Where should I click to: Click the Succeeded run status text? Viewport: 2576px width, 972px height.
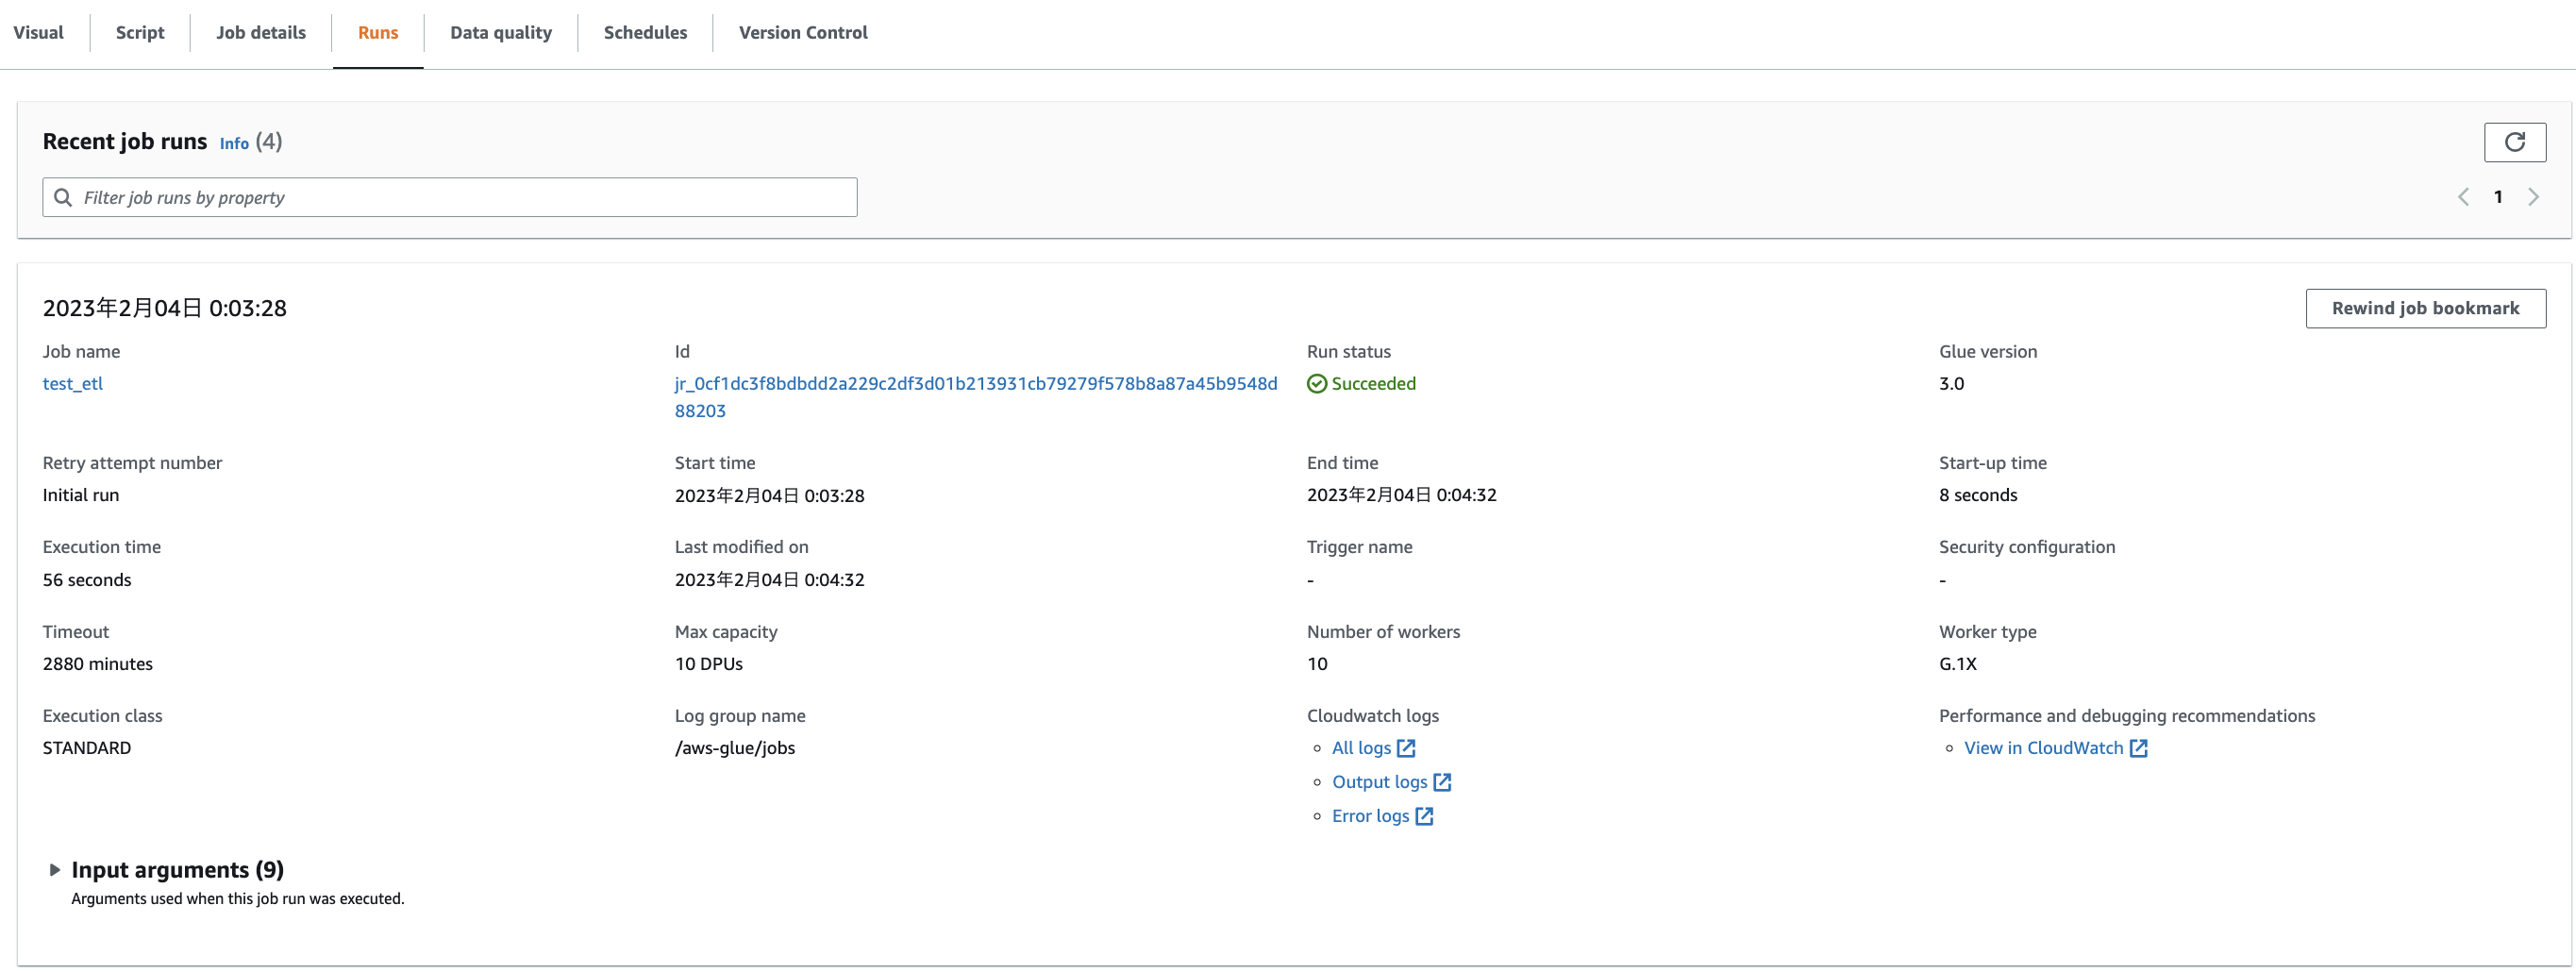[1373, 384]
